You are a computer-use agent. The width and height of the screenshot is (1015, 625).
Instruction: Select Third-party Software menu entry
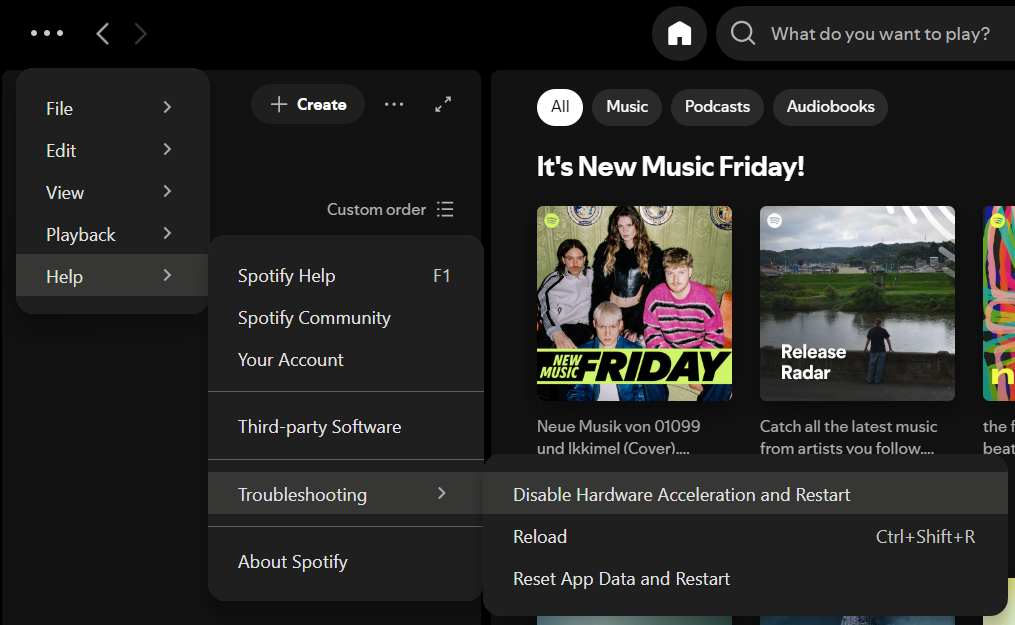(x=346, y=427)
